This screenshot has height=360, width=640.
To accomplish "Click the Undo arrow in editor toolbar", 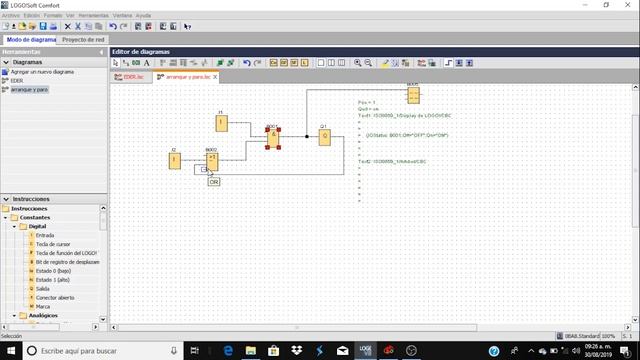I will [x=247, y=63].
